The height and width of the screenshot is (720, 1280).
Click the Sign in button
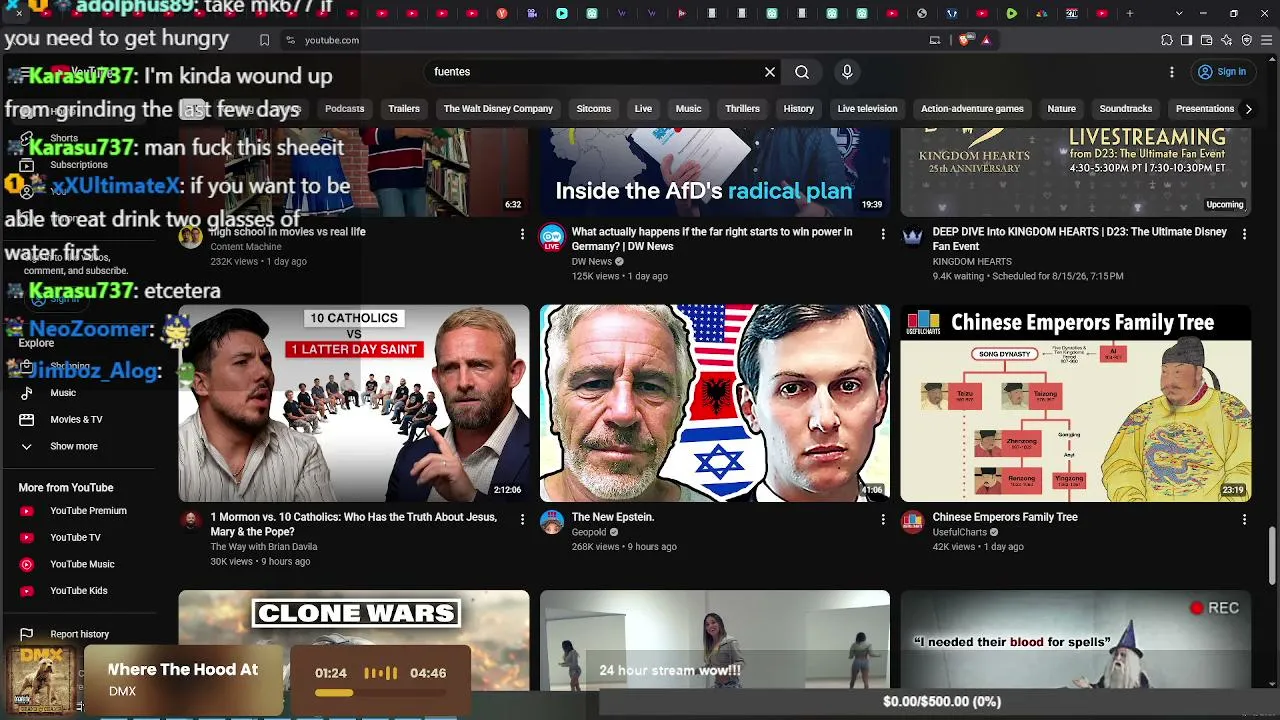1222,72
